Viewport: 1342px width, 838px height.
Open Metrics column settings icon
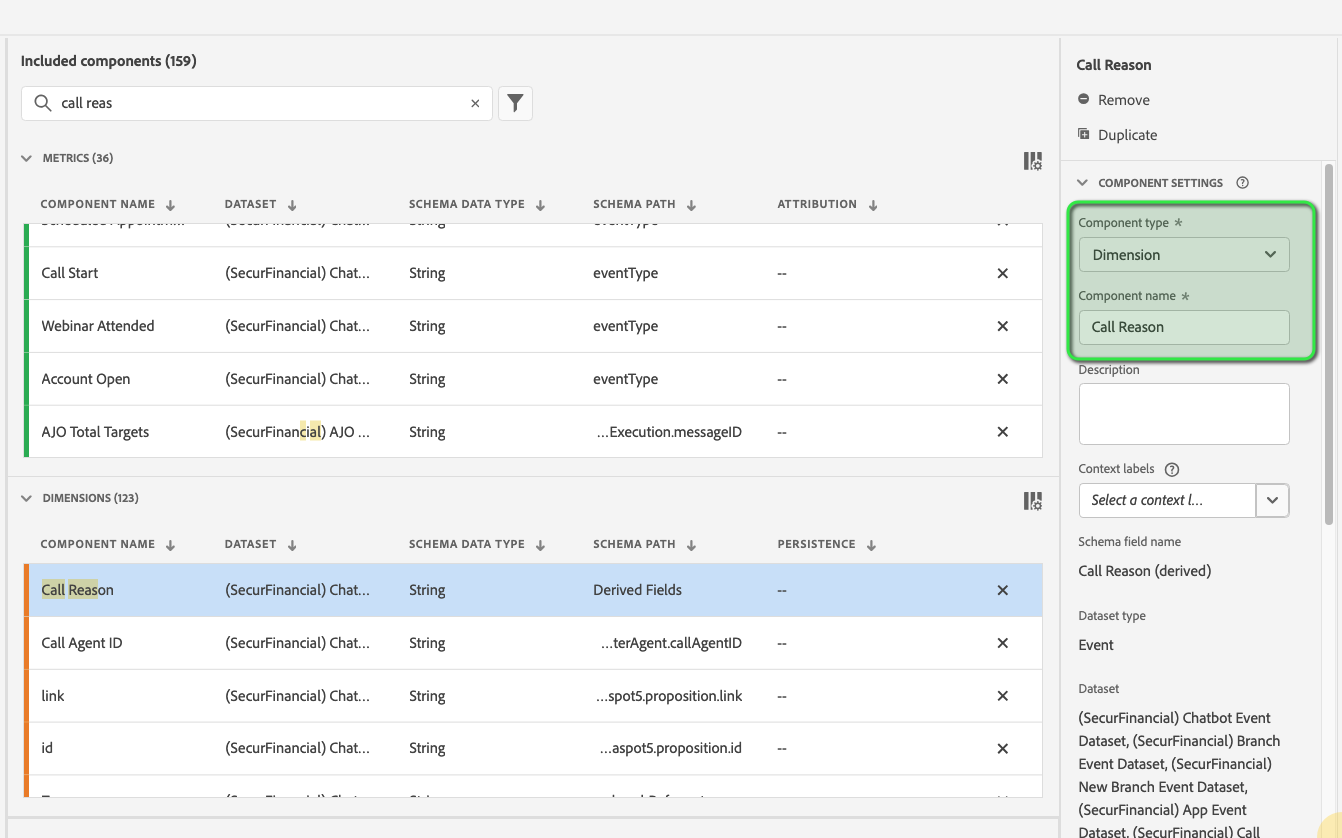1033,161
